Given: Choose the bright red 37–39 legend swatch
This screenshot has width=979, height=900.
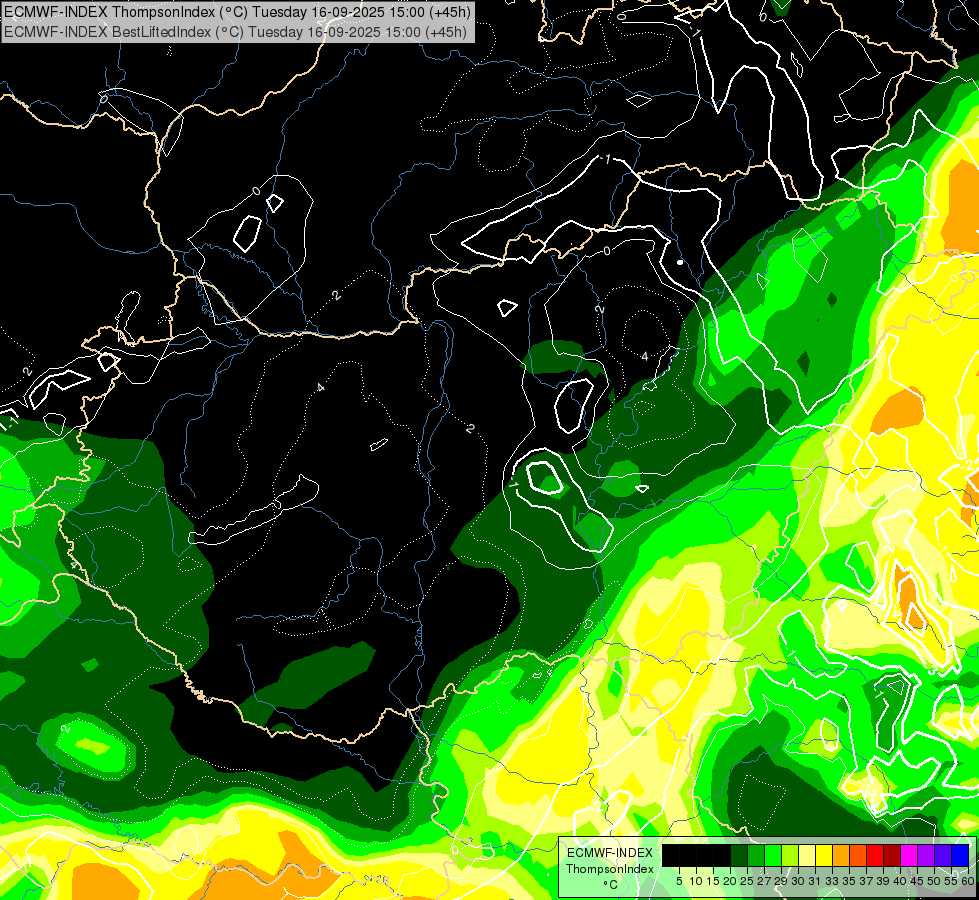Looking at the screenshot, I should pyautogui.click(x=875, y=856).
